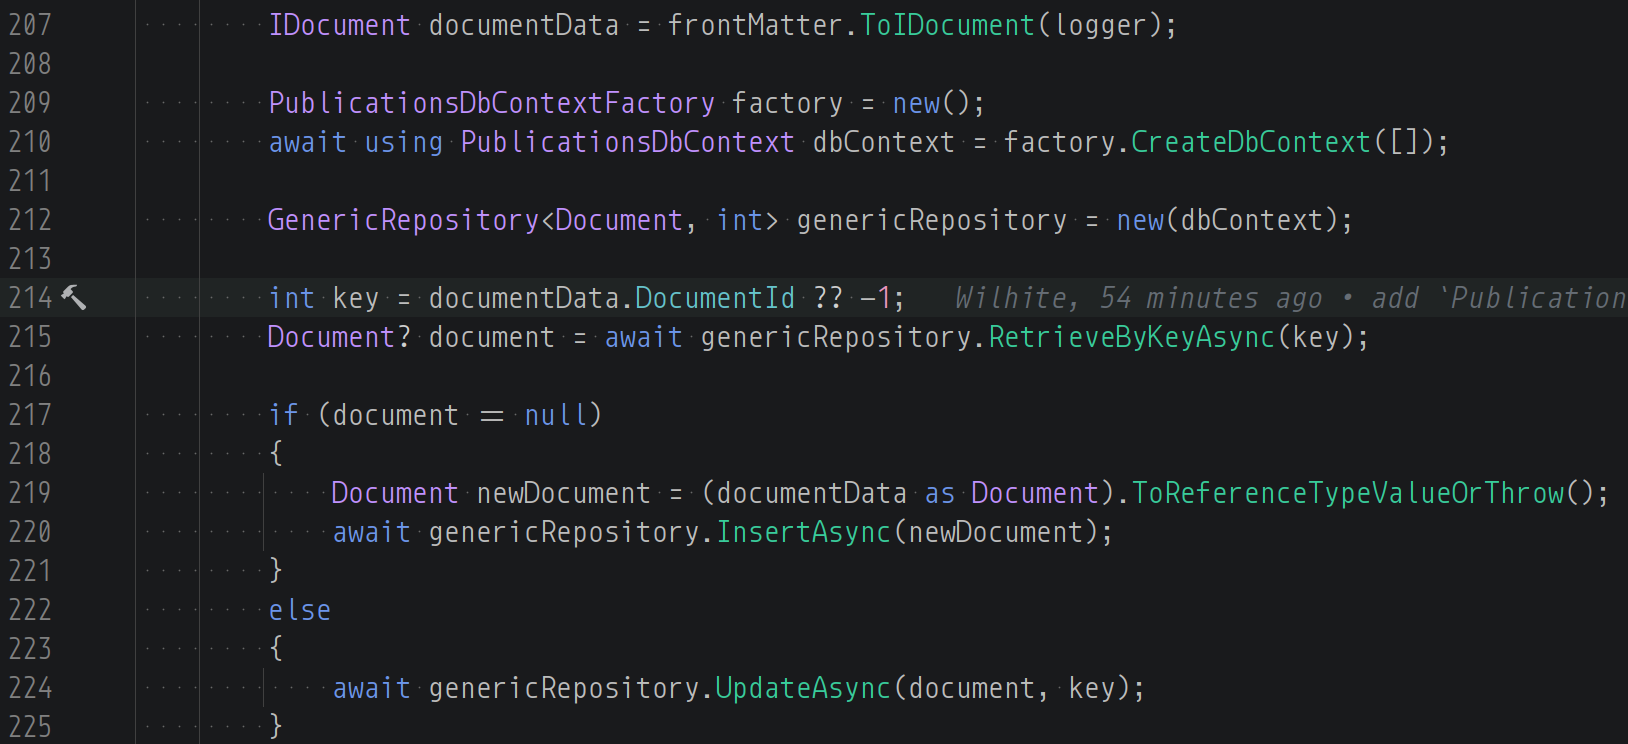Click line number 209 in the gutter
This screenshot has height=744, width=1628.
30,103
